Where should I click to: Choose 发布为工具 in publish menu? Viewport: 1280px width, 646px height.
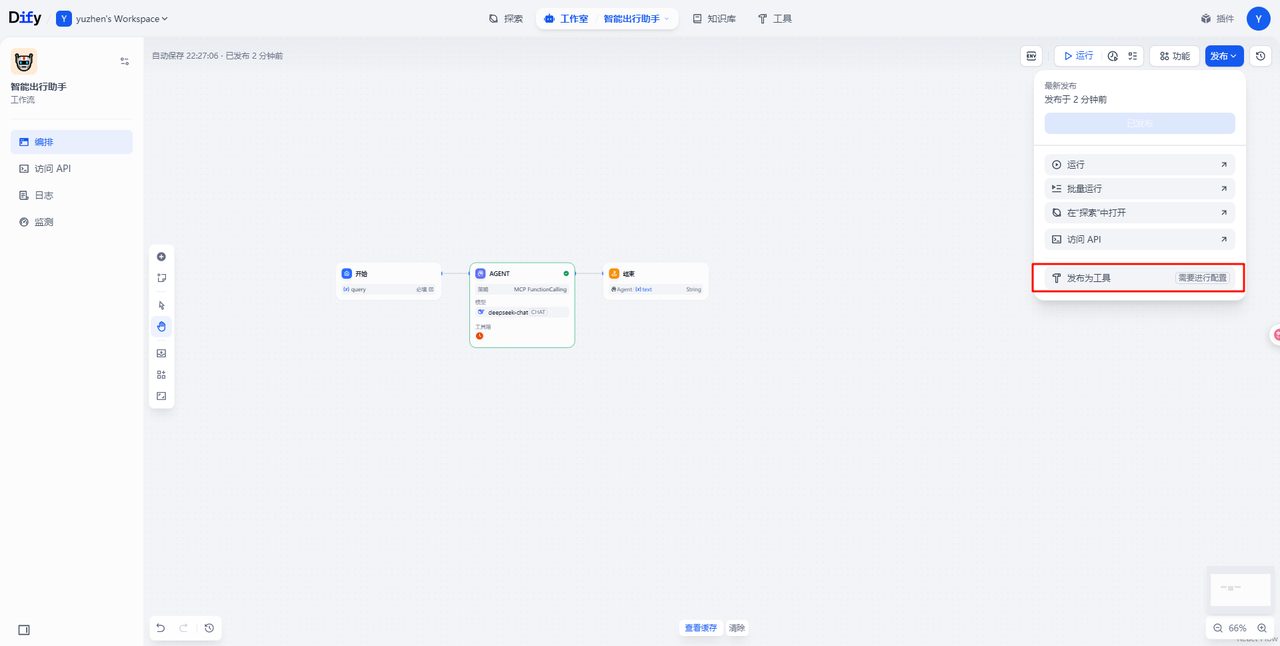click(1089, 278)
